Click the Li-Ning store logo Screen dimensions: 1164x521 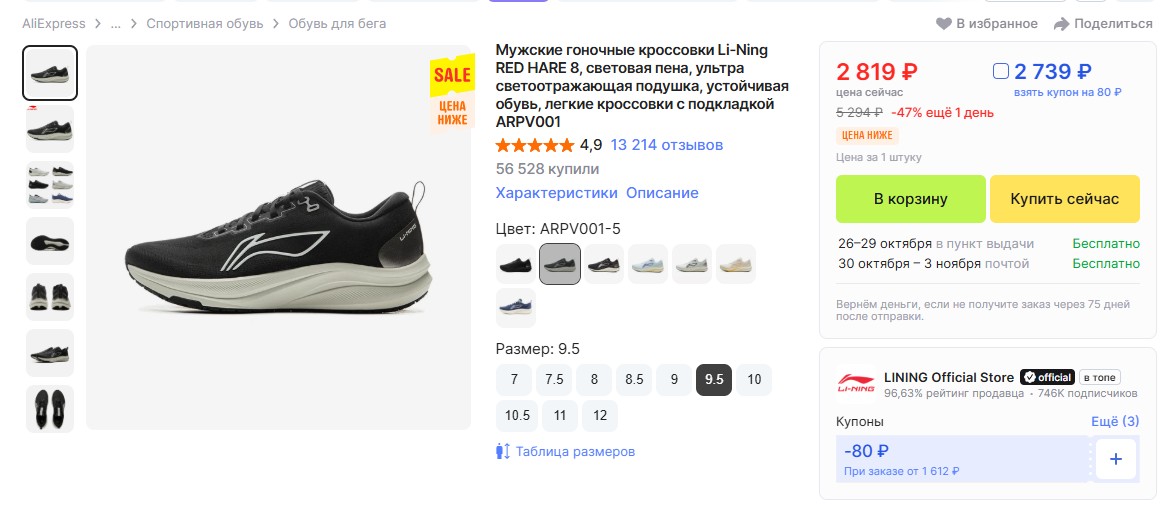tap(856, 384)
